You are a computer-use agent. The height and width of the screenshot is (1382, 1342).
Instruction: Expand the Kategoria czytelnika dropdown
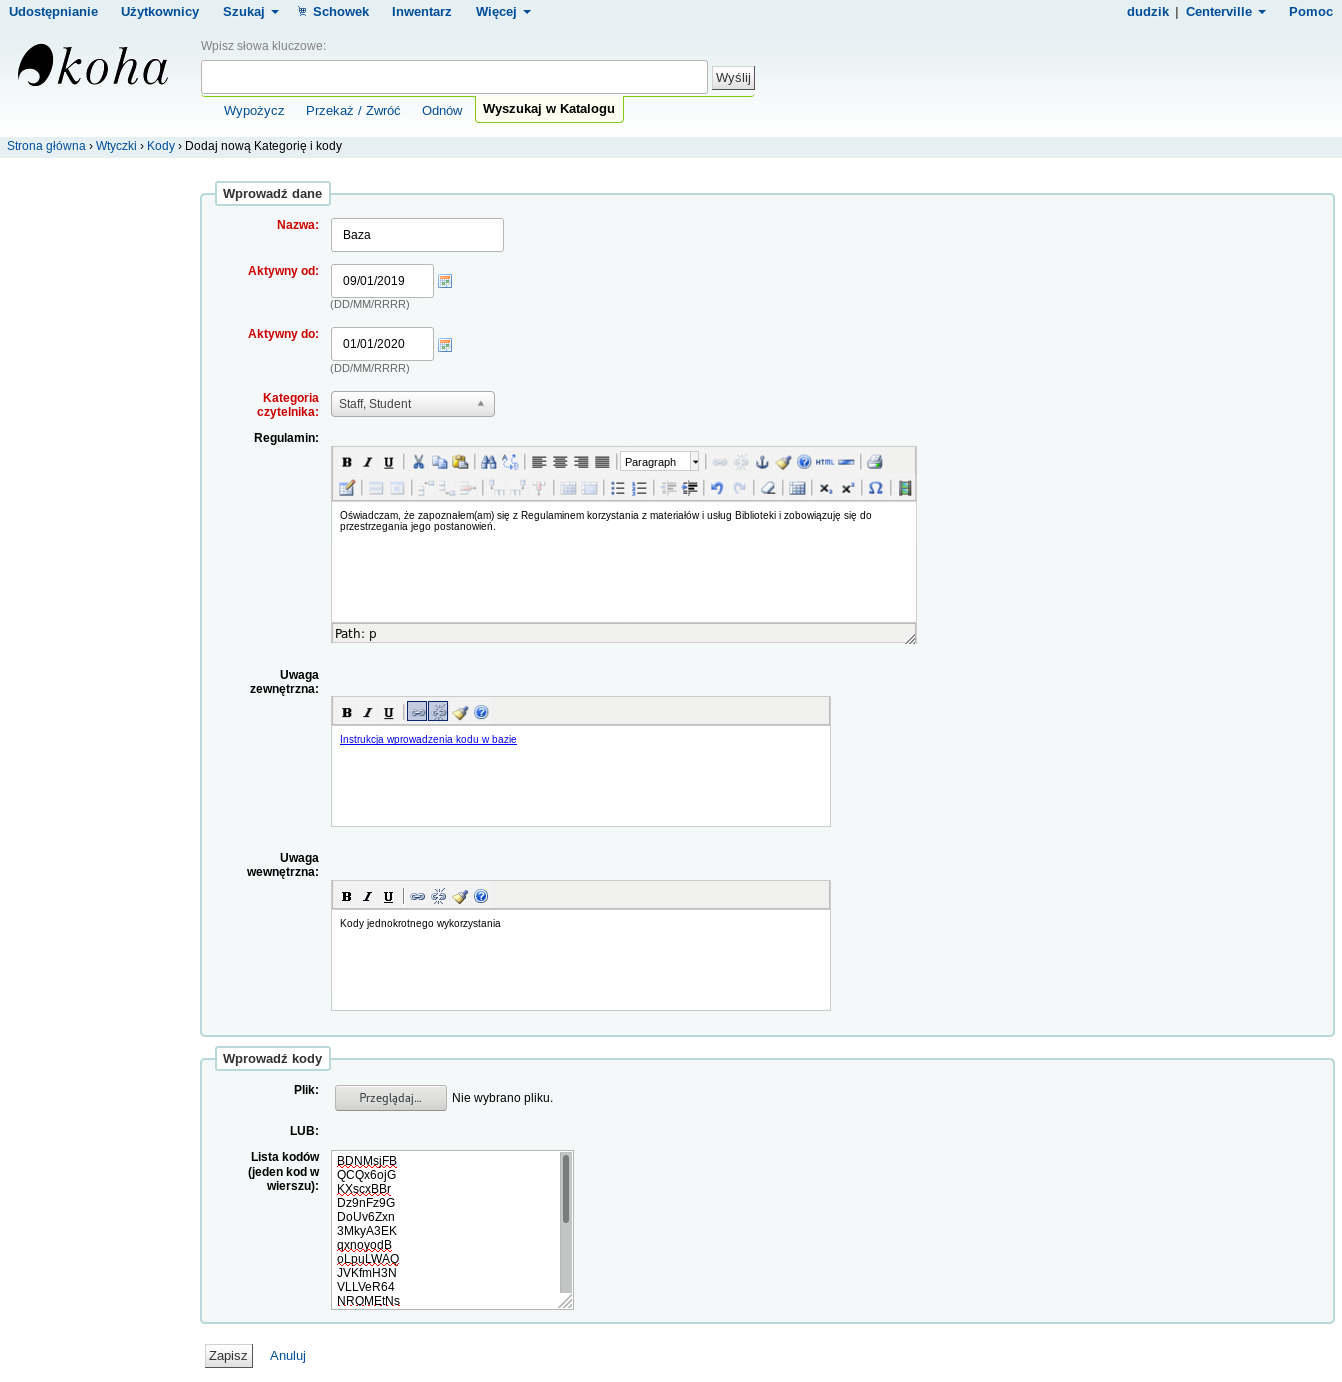[412, 404]
